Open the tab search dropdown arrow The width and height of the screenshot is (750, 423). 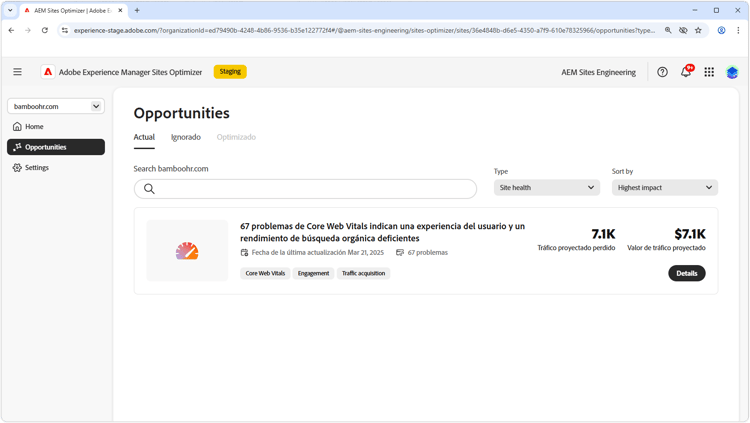[10, 10]
